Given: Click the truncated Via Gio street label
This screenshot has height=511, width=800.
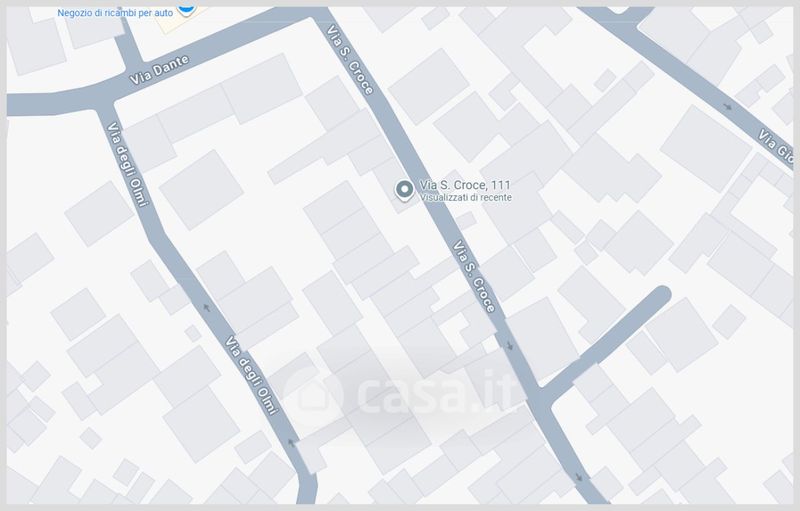Looking at the screenshot, I should pos(775,146).
